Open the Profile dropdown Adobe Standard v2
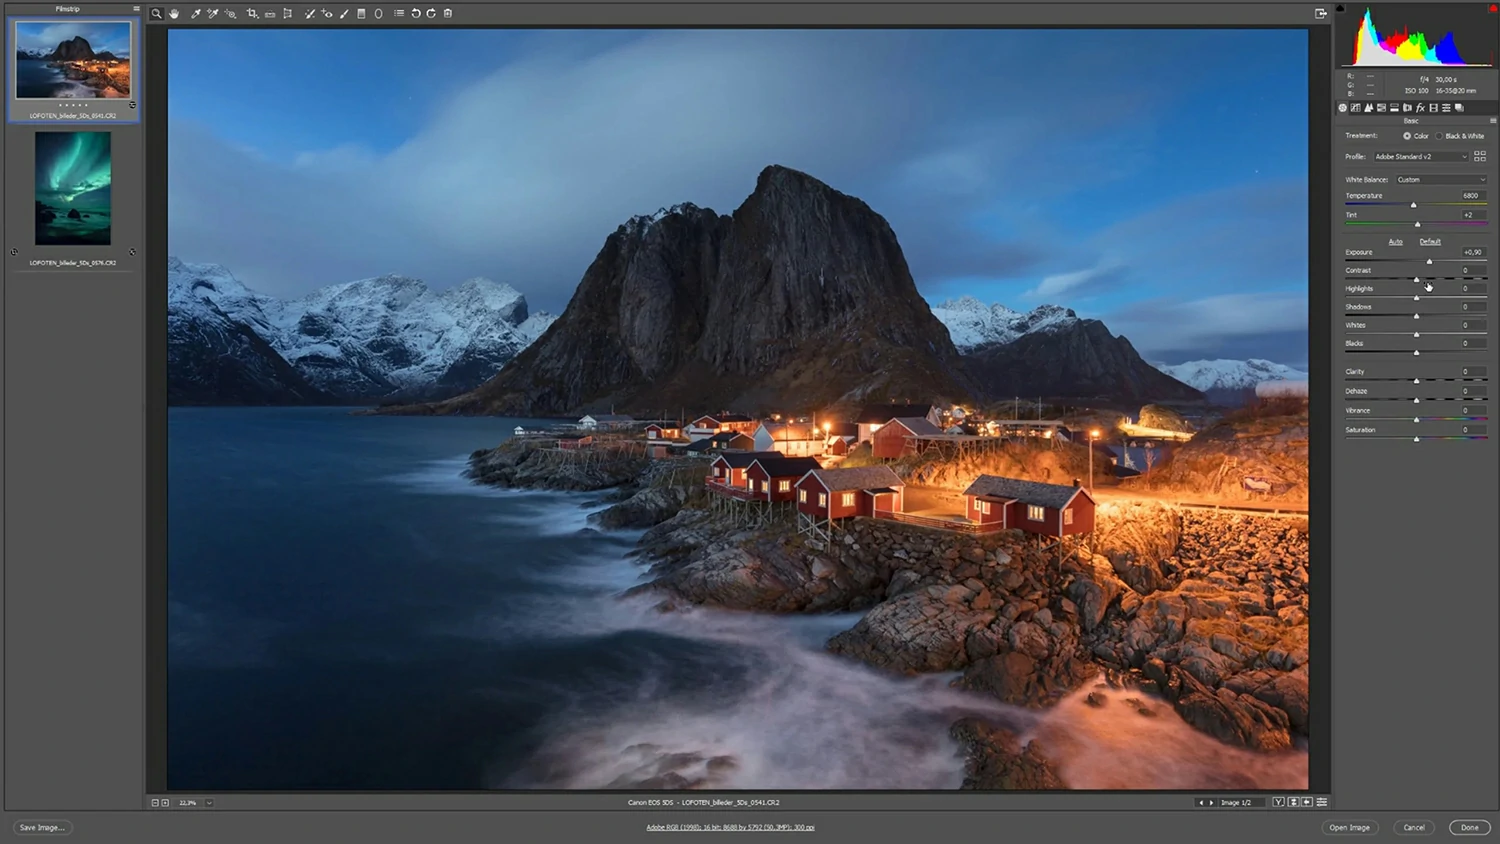This screenshot has width=1500, height=844. point(1420,157)
